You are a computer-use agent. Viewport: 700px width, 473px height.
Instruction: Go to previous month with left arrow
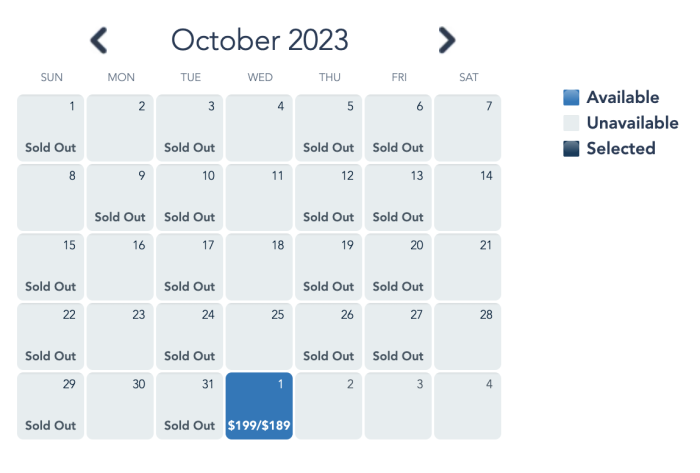[x=99, y=40]
